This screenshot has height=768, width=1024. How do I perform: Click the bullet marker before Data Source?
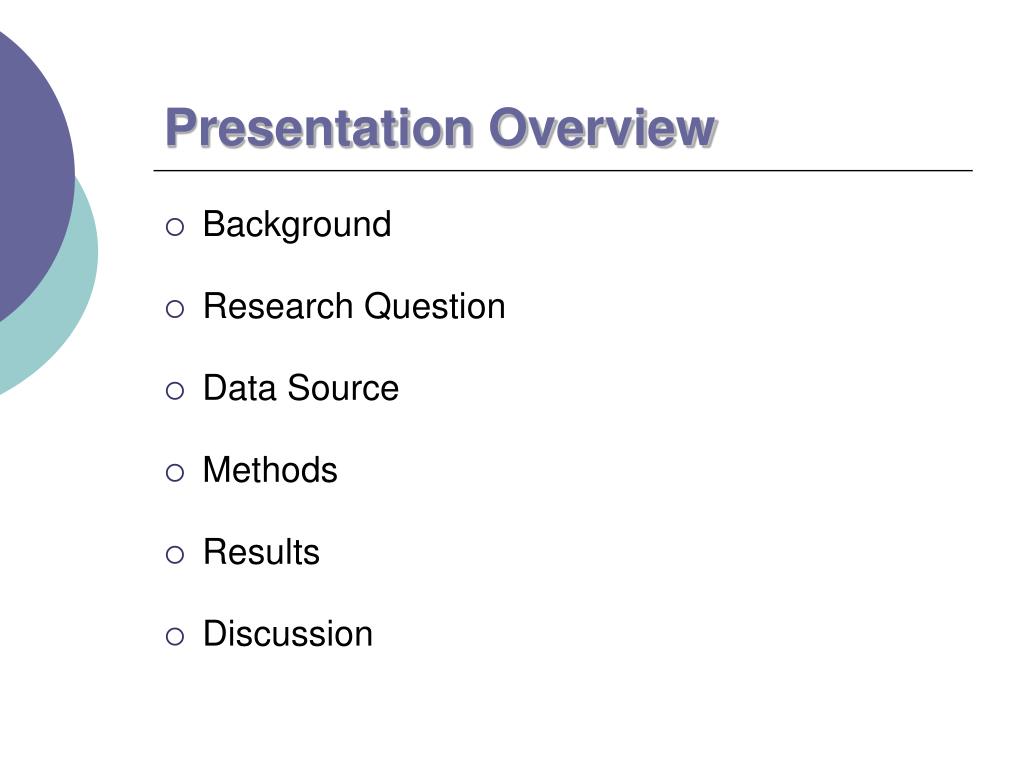pos(175,391)
